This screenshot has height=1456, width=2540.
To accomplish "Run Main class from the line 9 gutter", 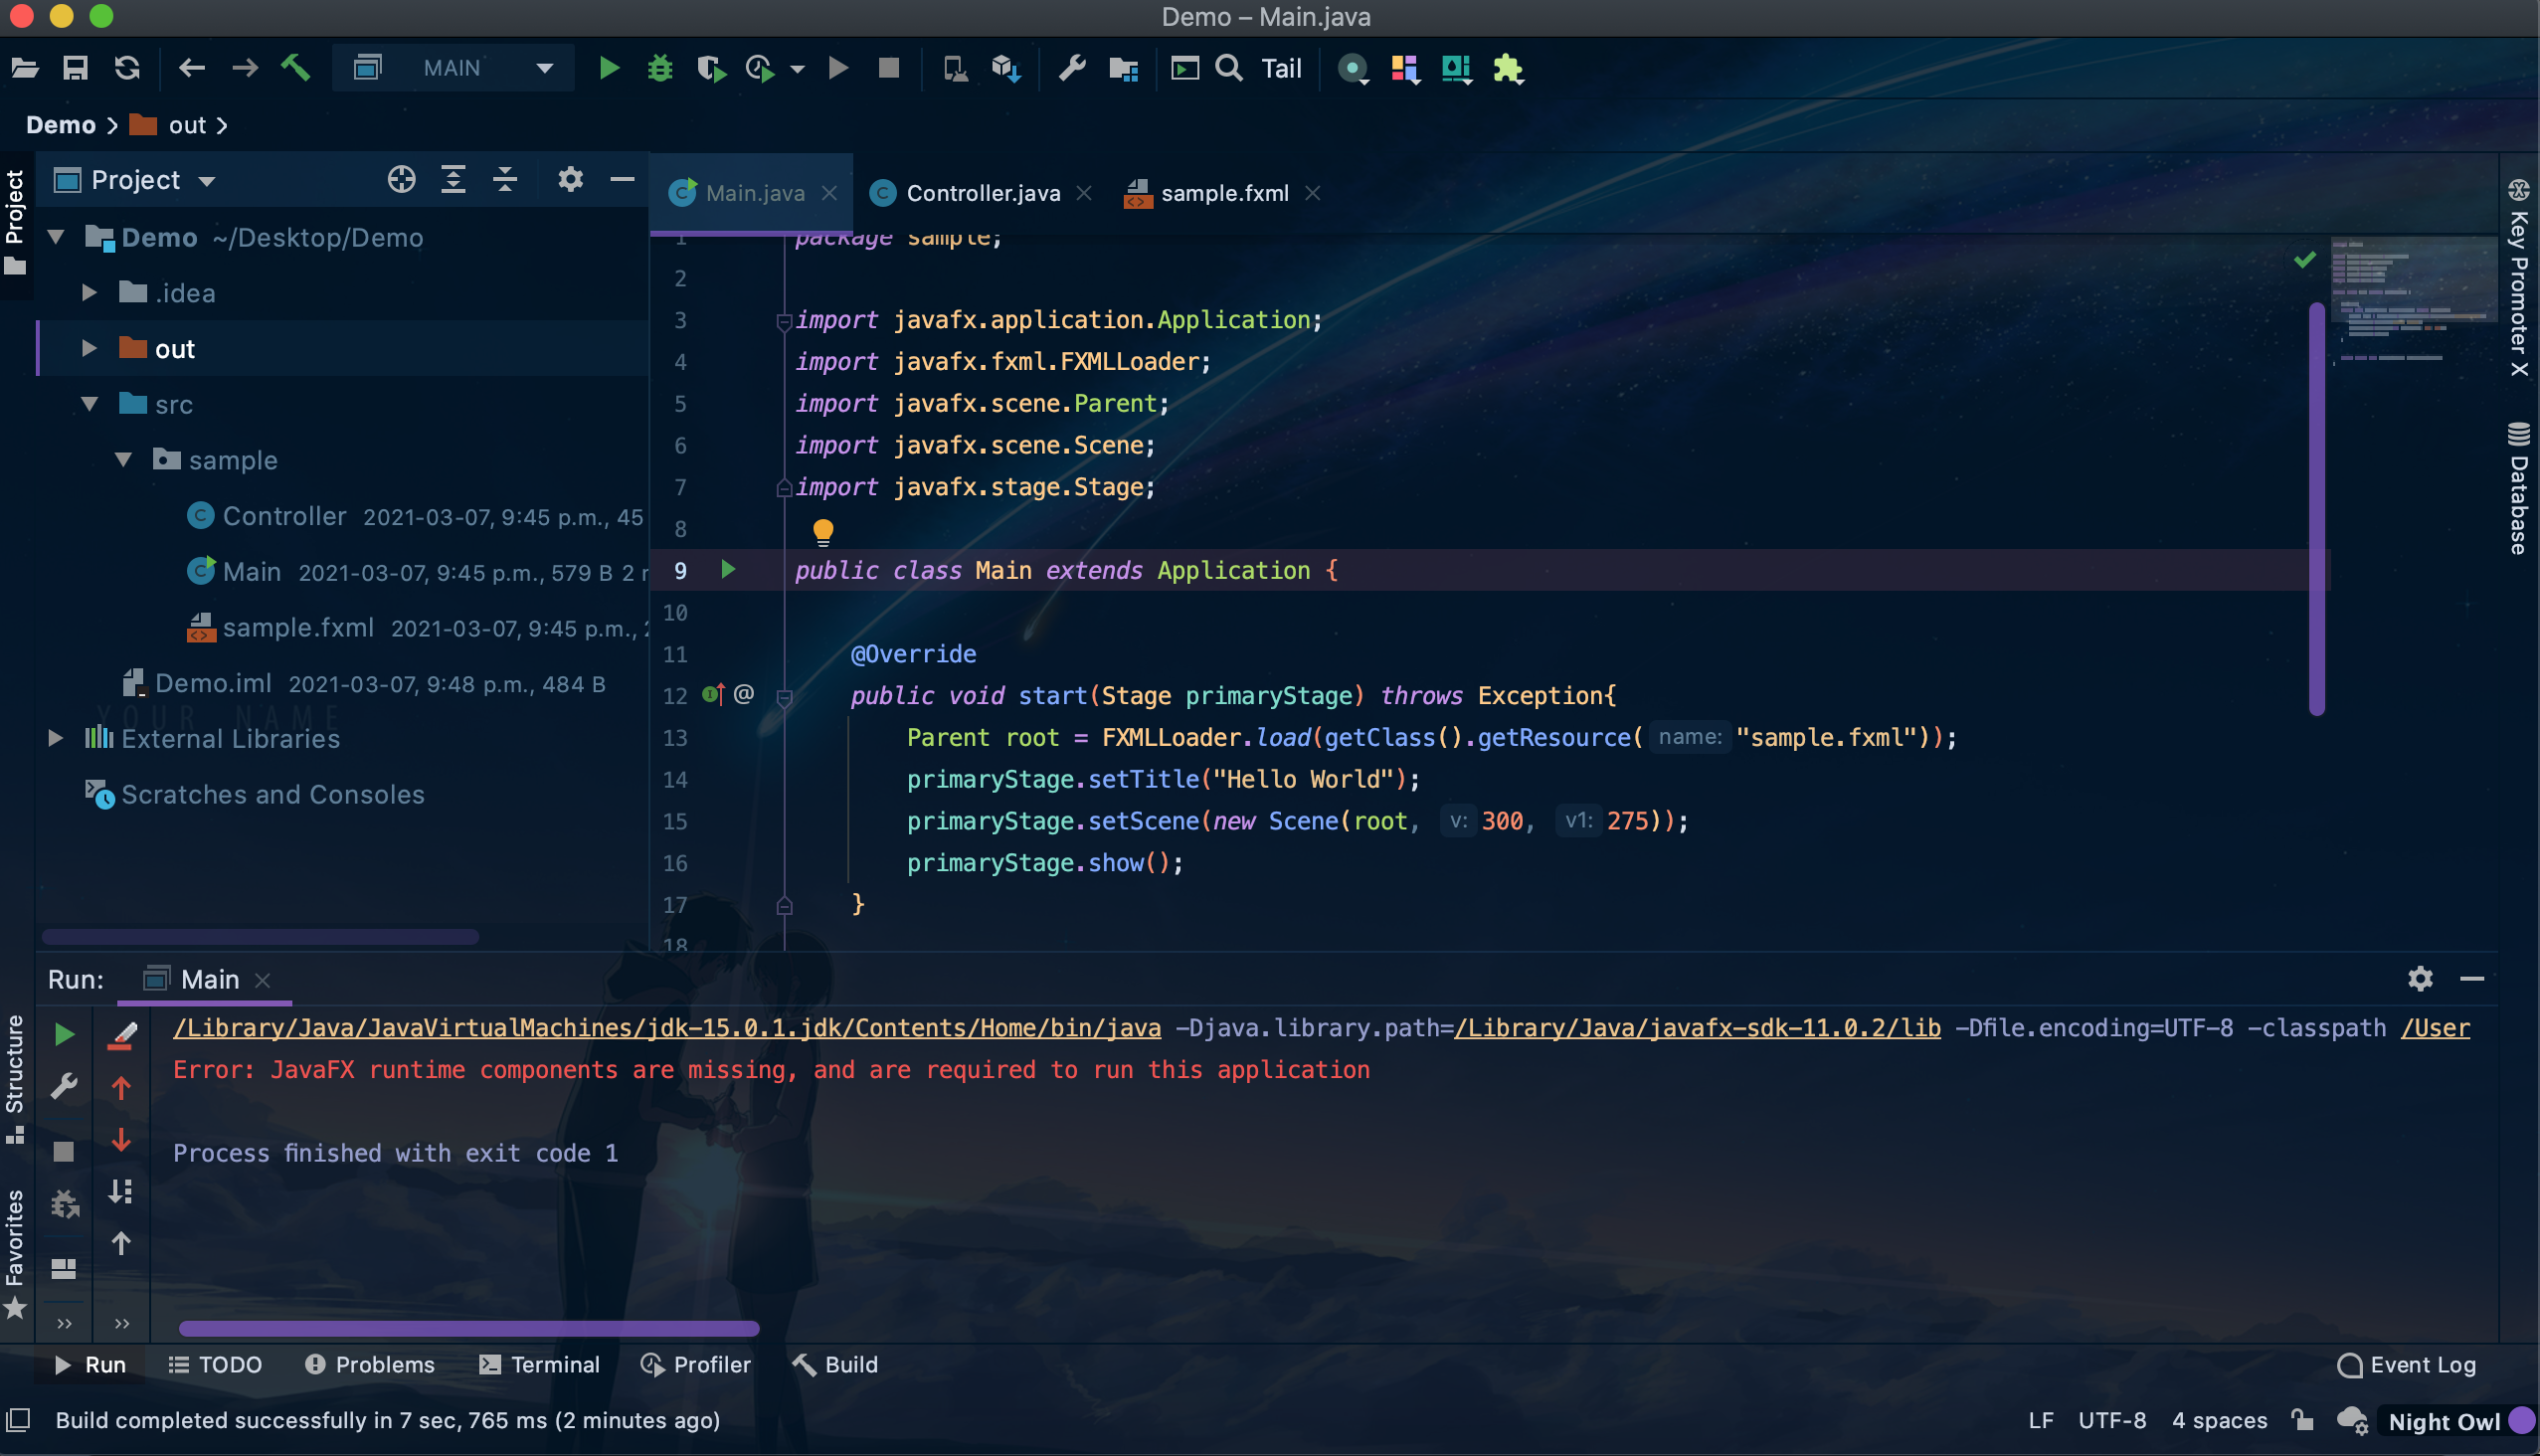I will pyautogui.click(x=727, y=570).
